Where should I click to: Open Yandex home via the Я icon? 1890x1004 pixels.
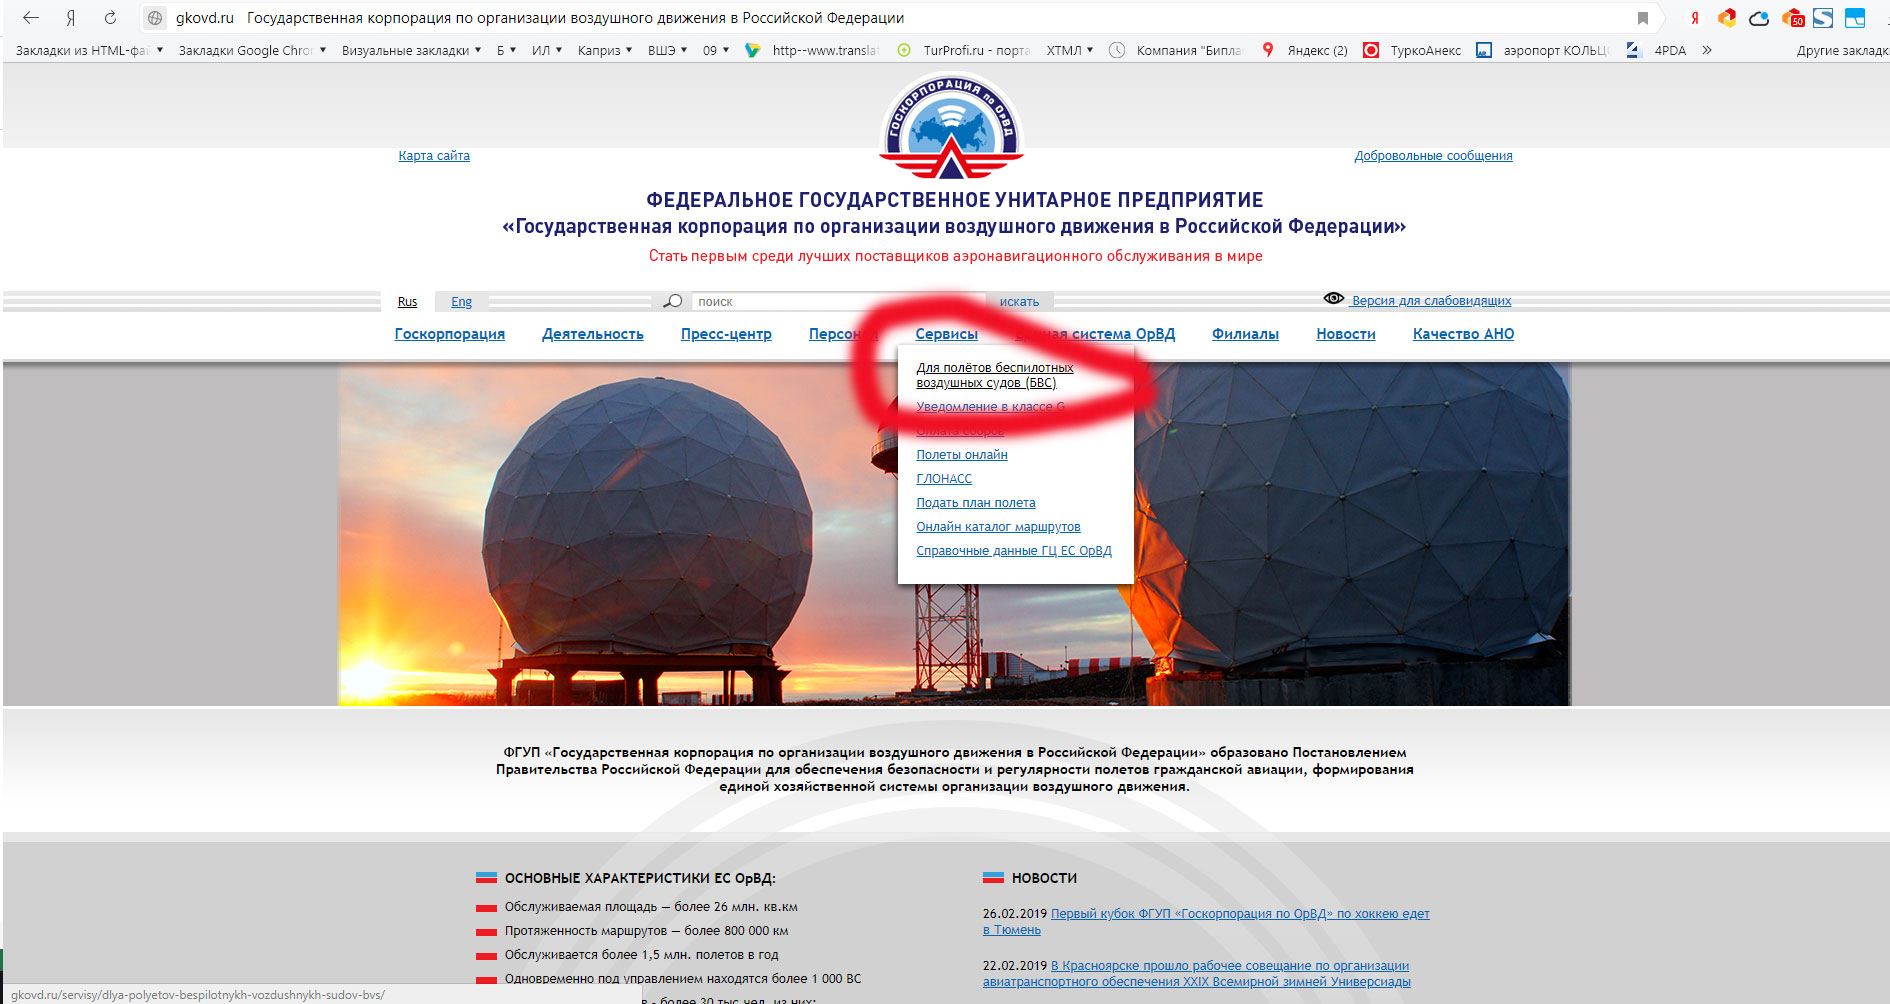71,18
